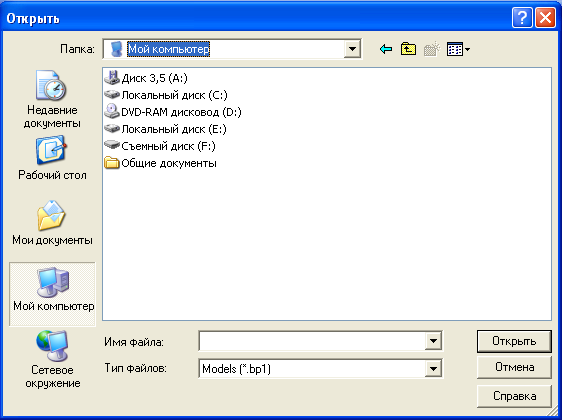
Task: Select floppy drive Диск 3,5 (A:)
Action: click(x=146, y=78)
